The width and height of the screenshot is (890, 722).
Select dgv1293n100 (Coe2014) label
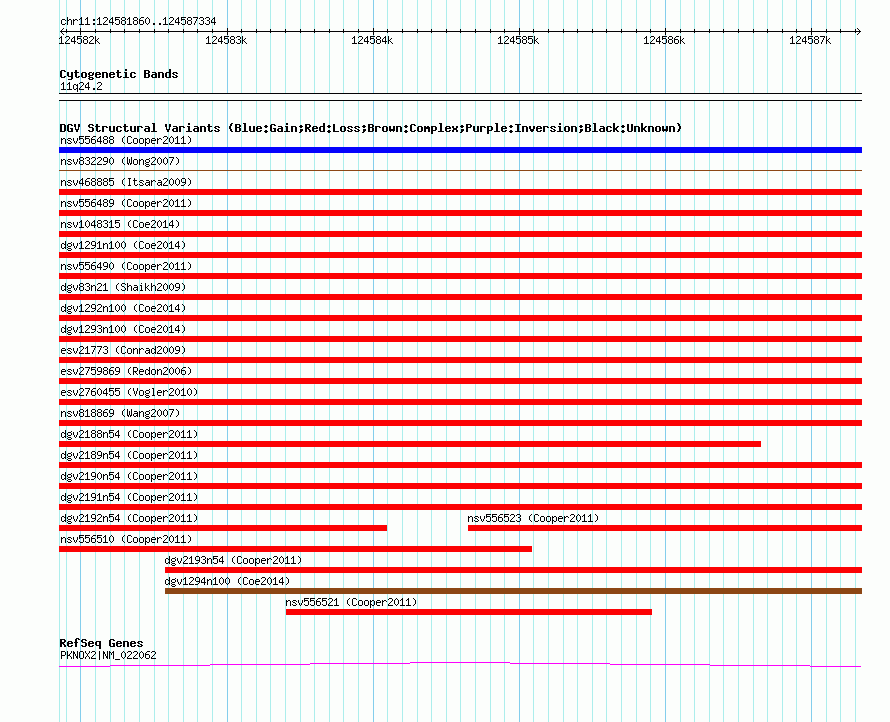coord(123,329)
